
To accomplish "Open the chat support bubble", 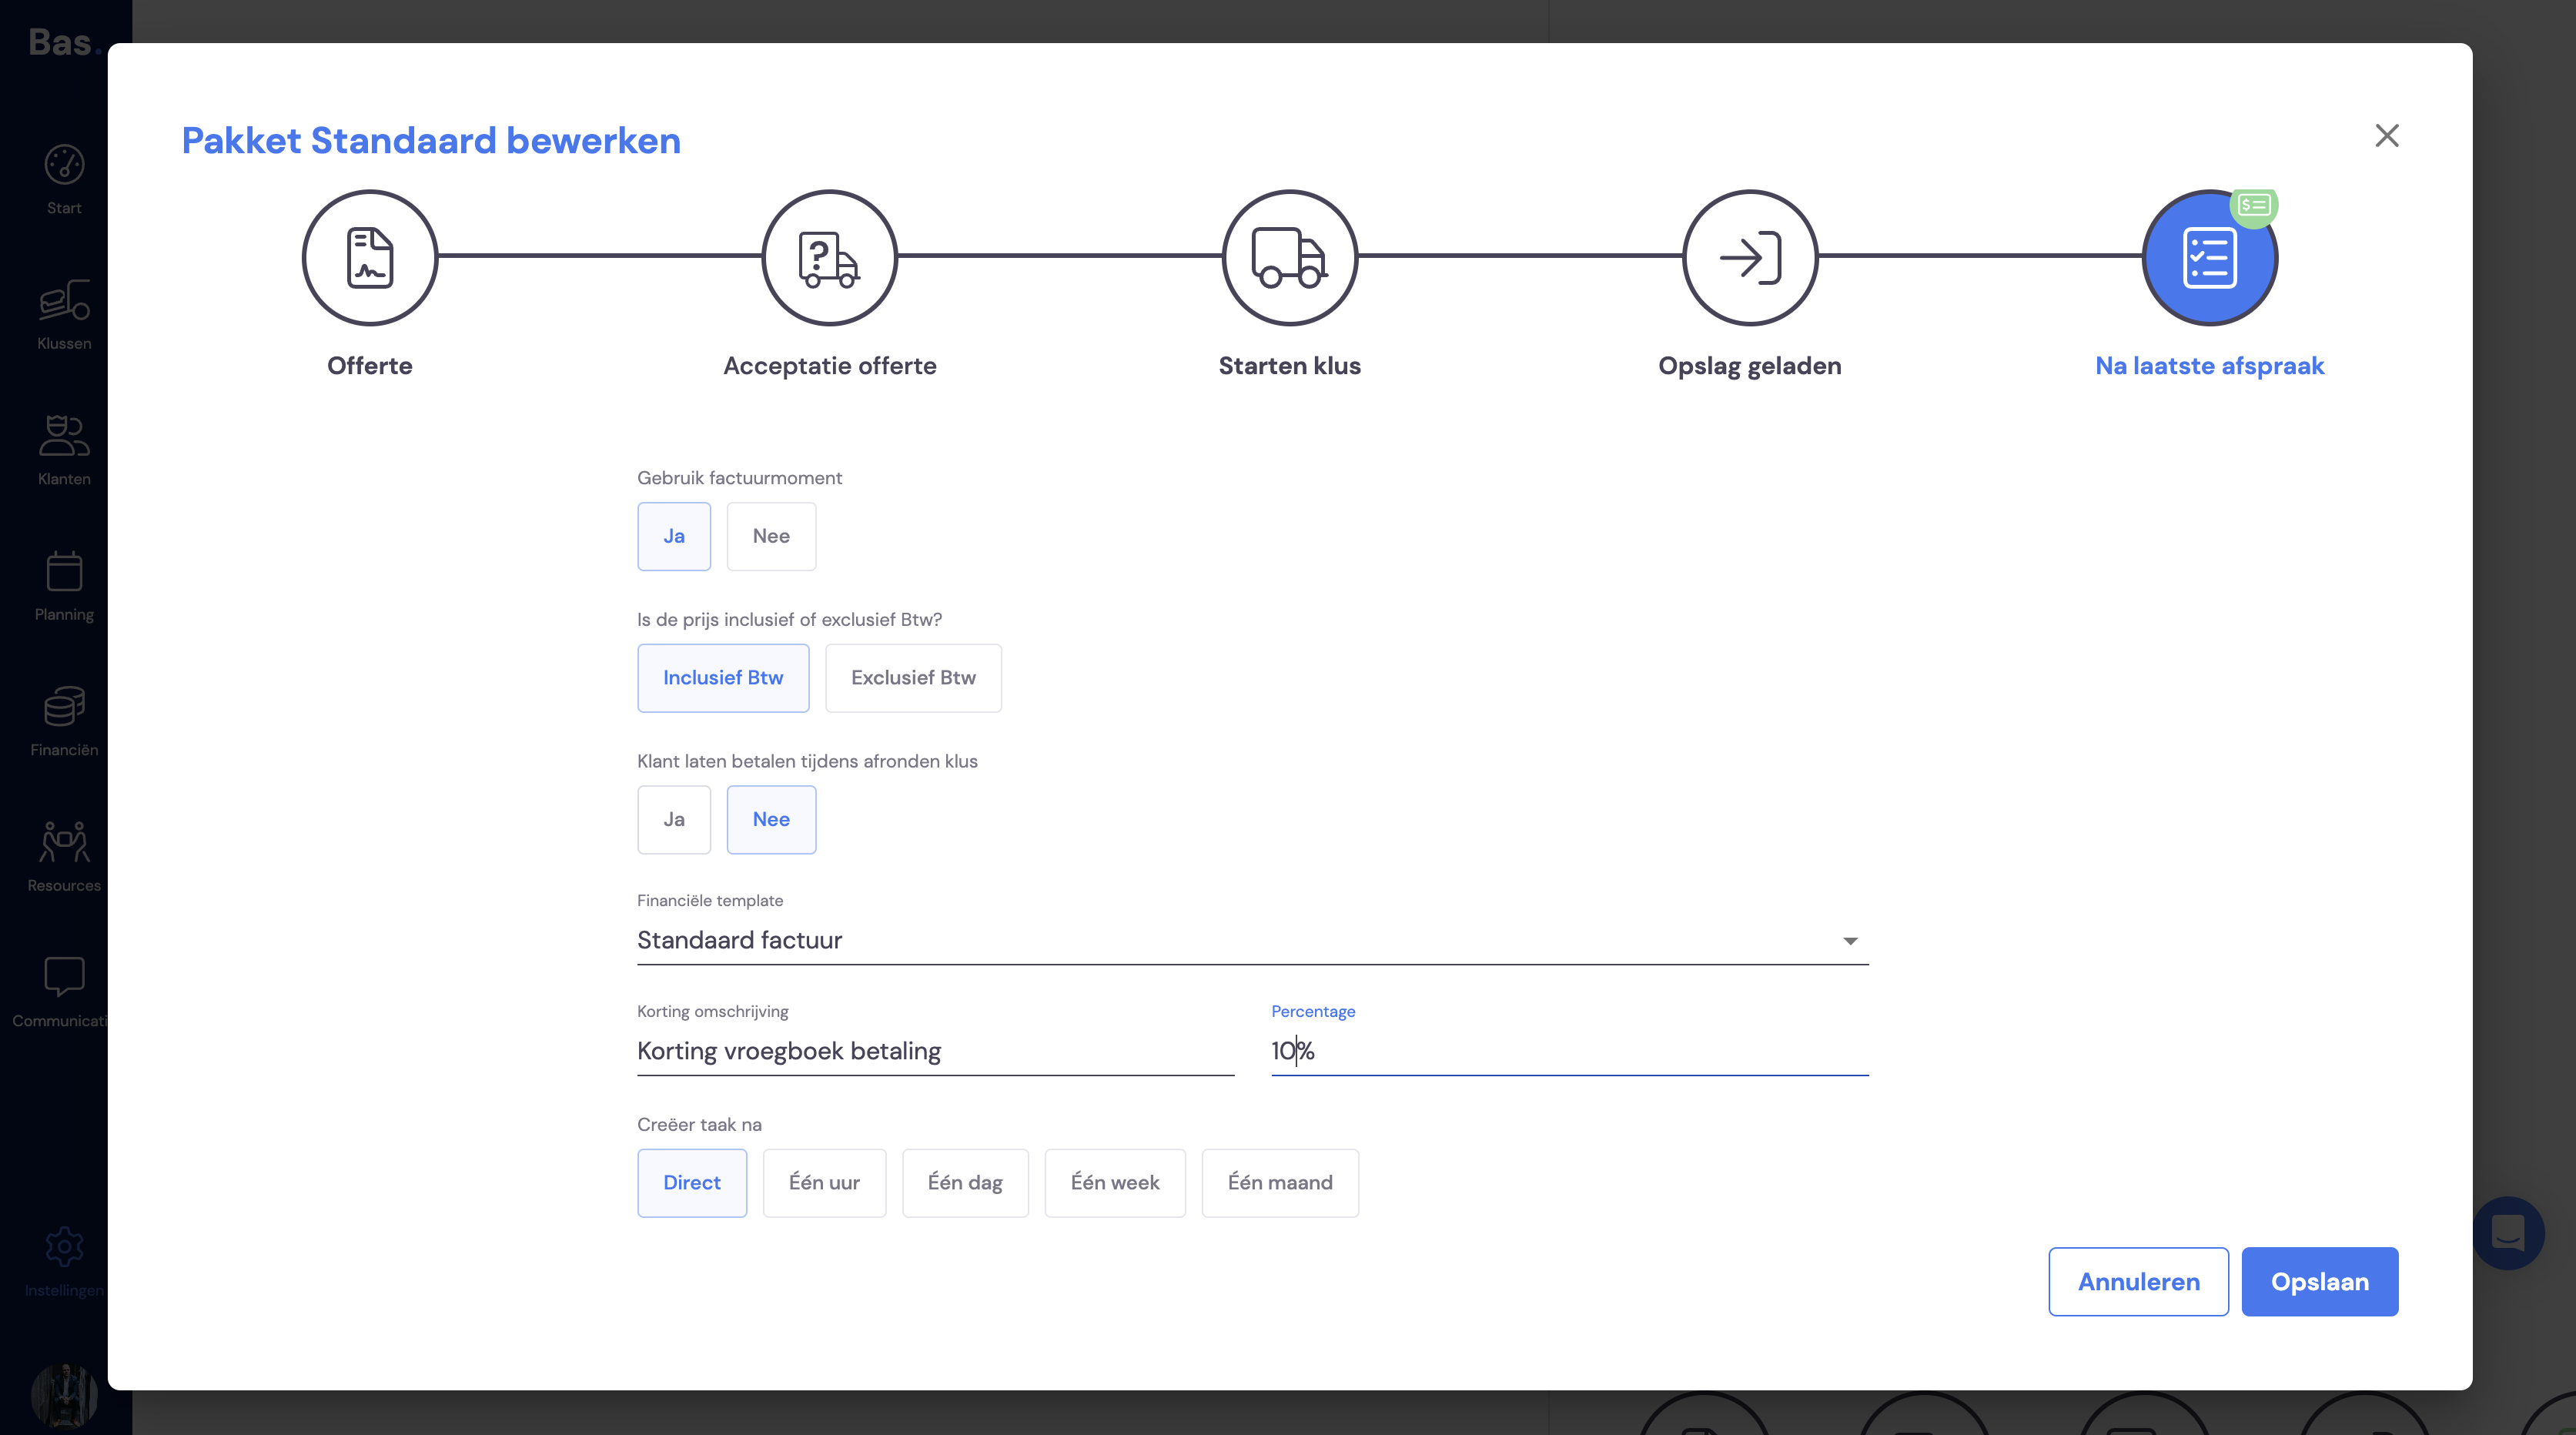I will click(x=2508, y=1232).
